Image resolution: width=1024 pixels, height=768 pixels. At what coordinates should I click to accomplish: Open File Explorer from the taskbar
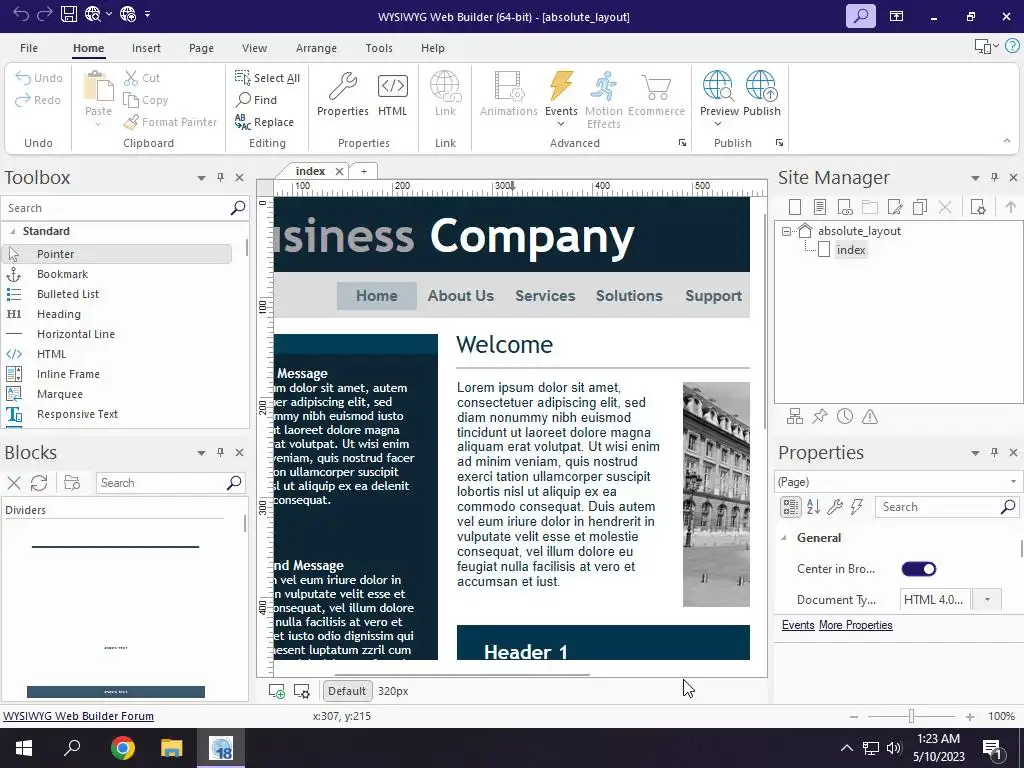(172, 748)
